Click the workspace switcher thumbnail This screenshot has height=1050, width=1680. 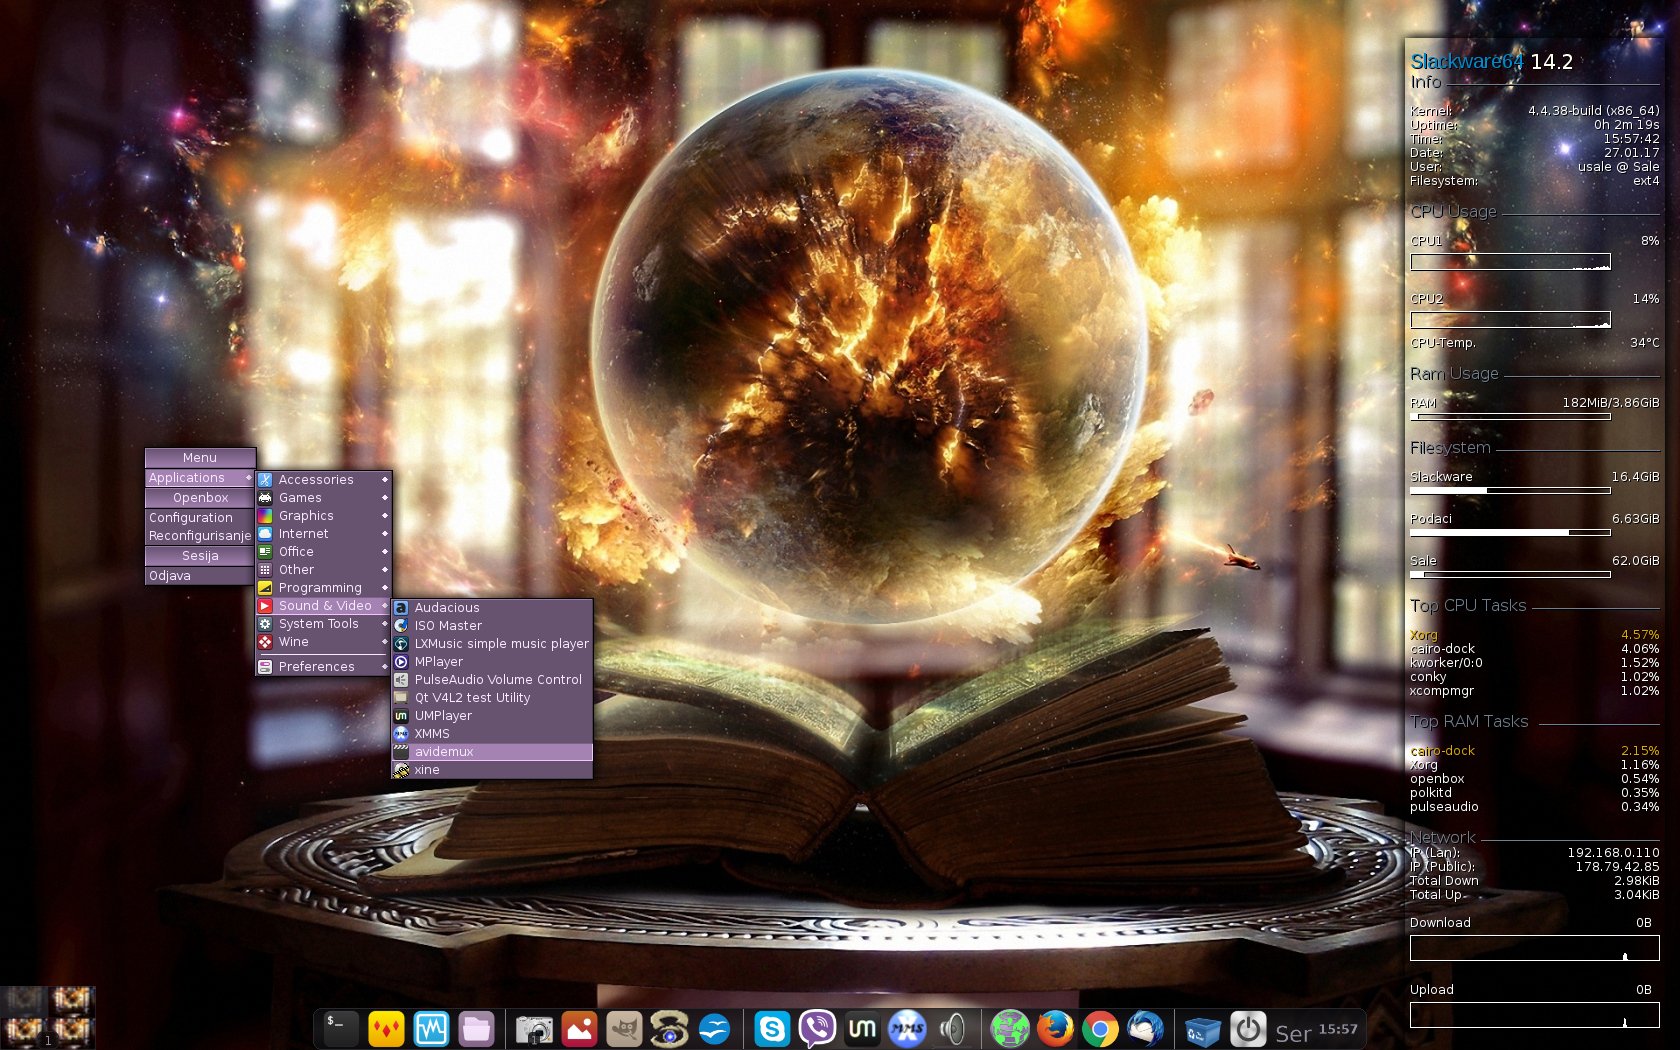point(48,1016)
